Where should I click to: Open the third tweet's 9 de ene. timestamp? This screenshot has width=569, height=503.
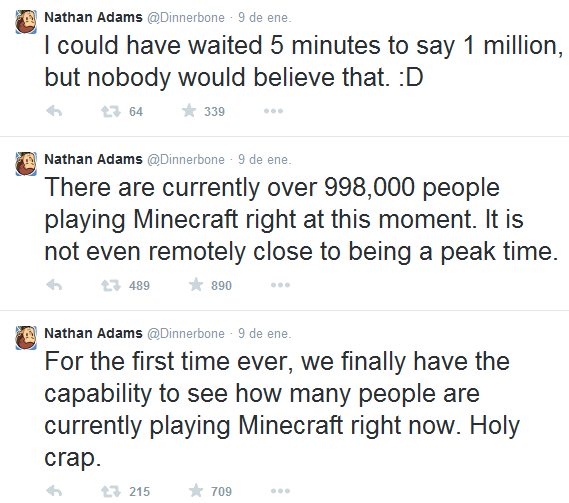[265, 334]
